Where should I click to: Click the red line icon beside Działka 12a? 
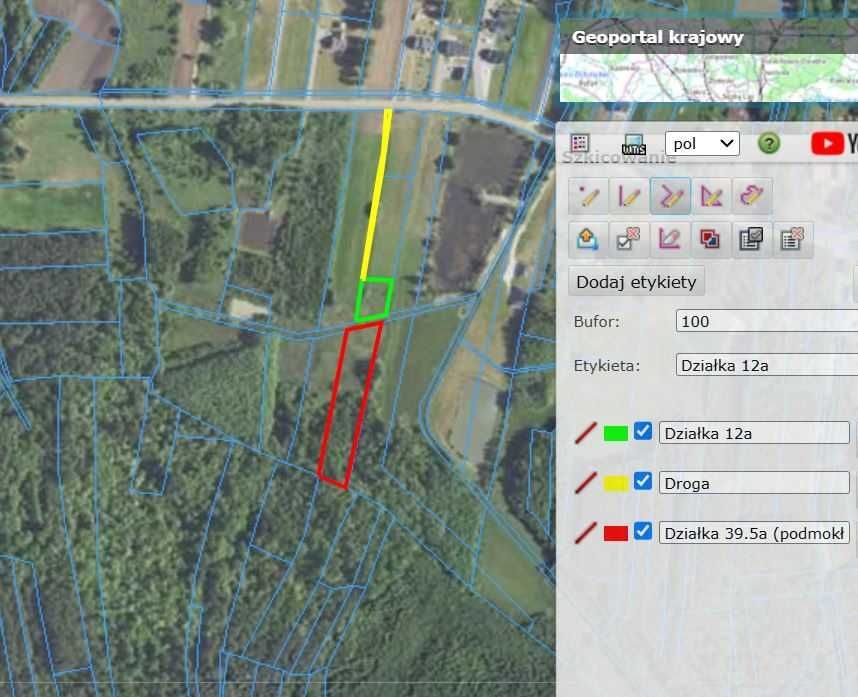586,433
